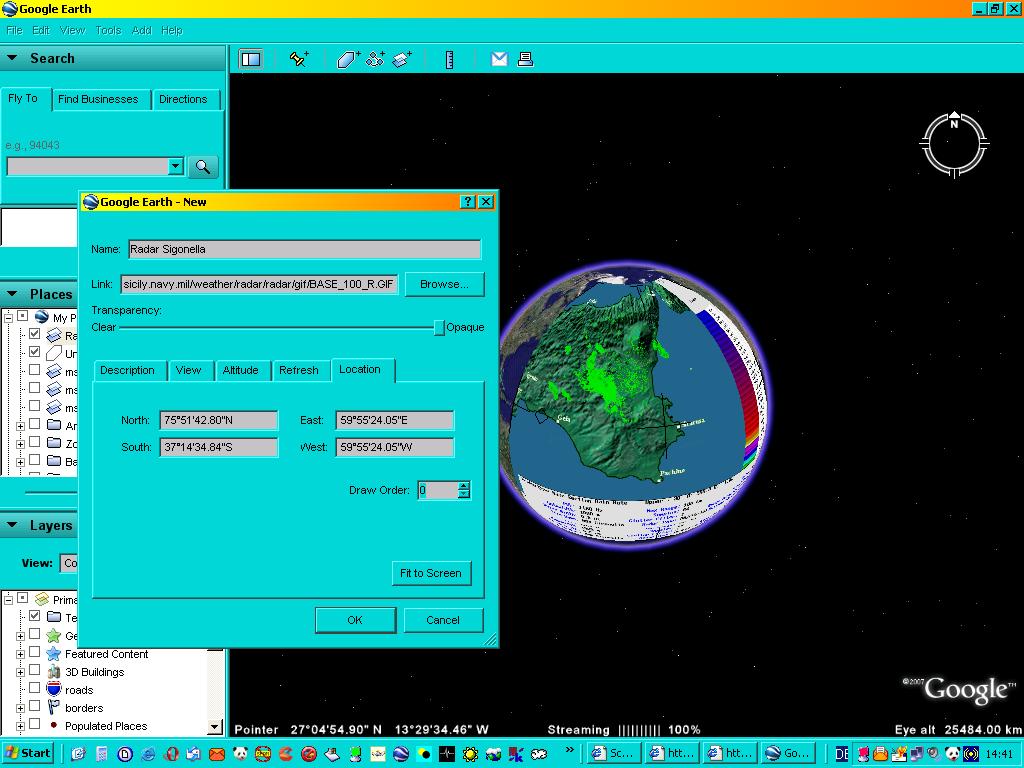The height and width of the screenshot is (768, 1024).
Task: Open the Ruler measuring tool
Action: point(450,60)
